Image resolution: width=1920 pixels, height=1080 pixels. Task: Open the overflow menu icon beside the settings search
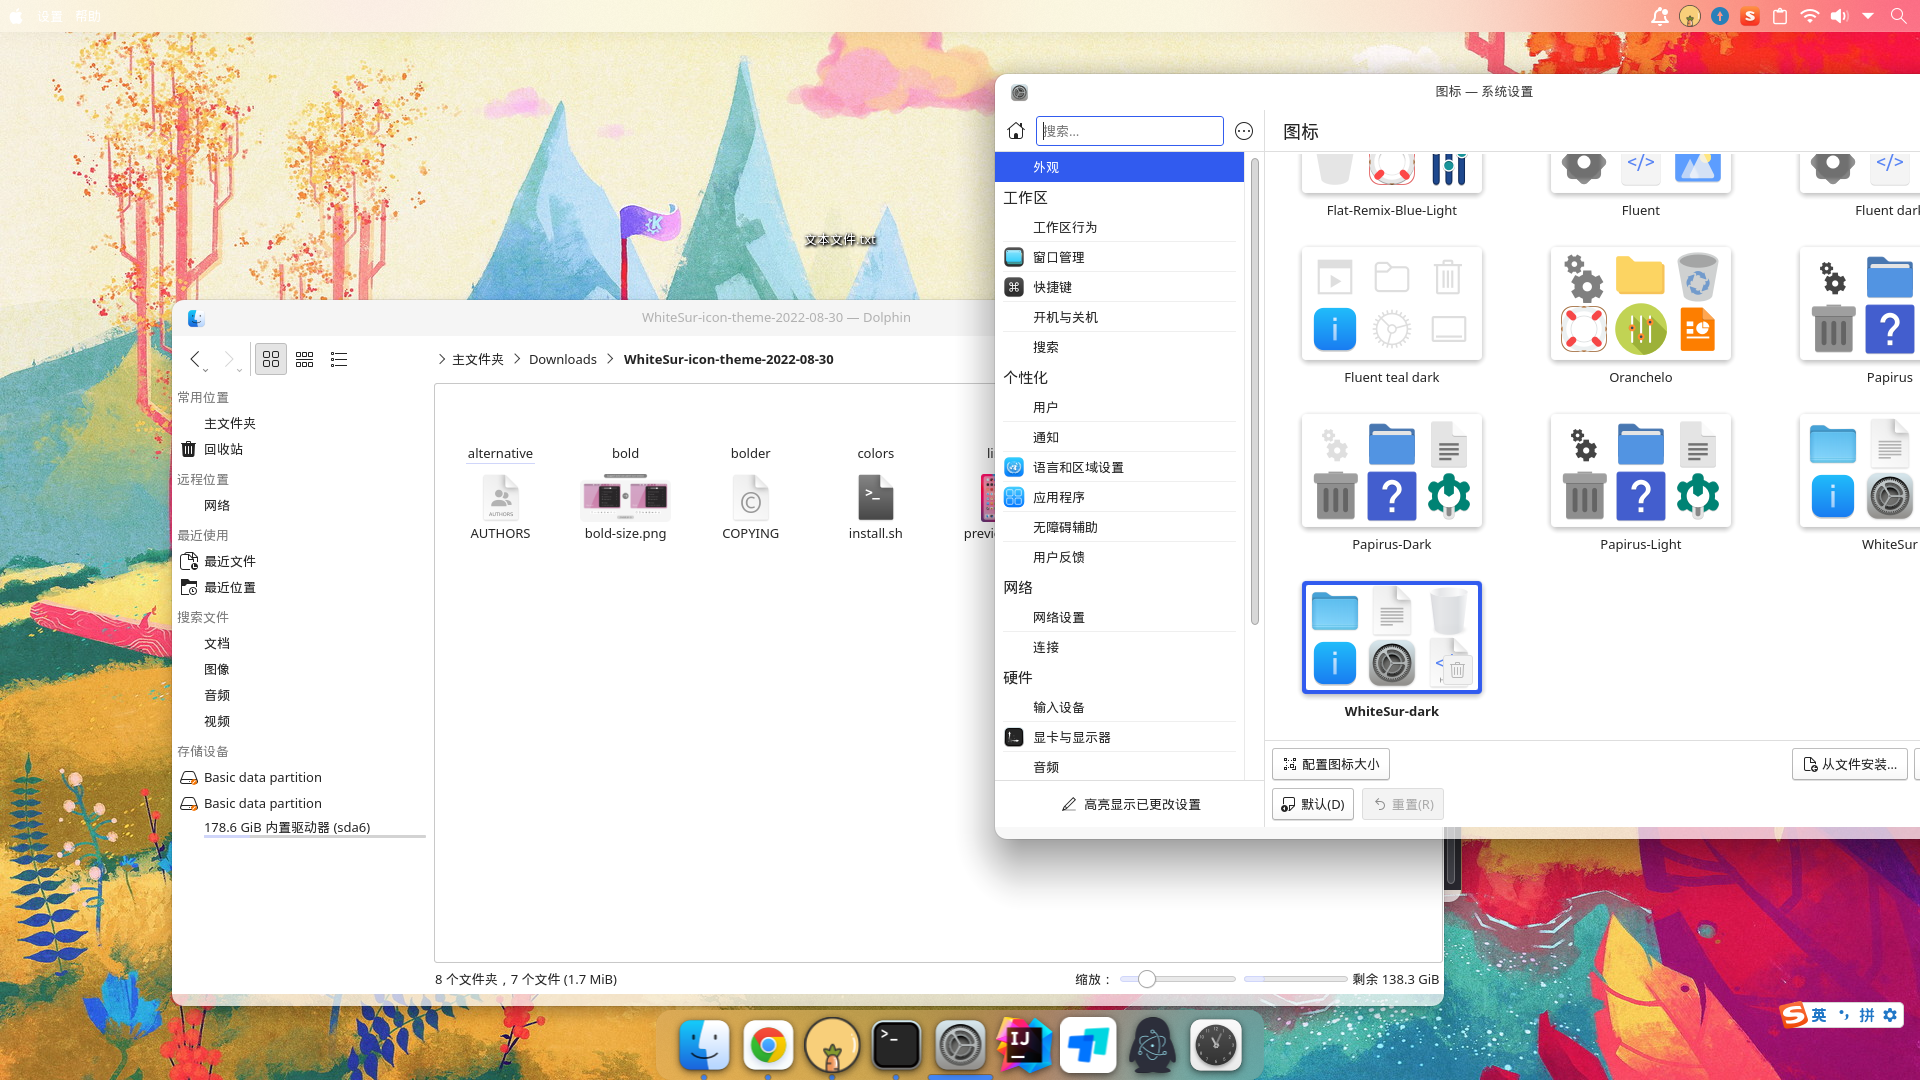click(x=1243, y=130)
